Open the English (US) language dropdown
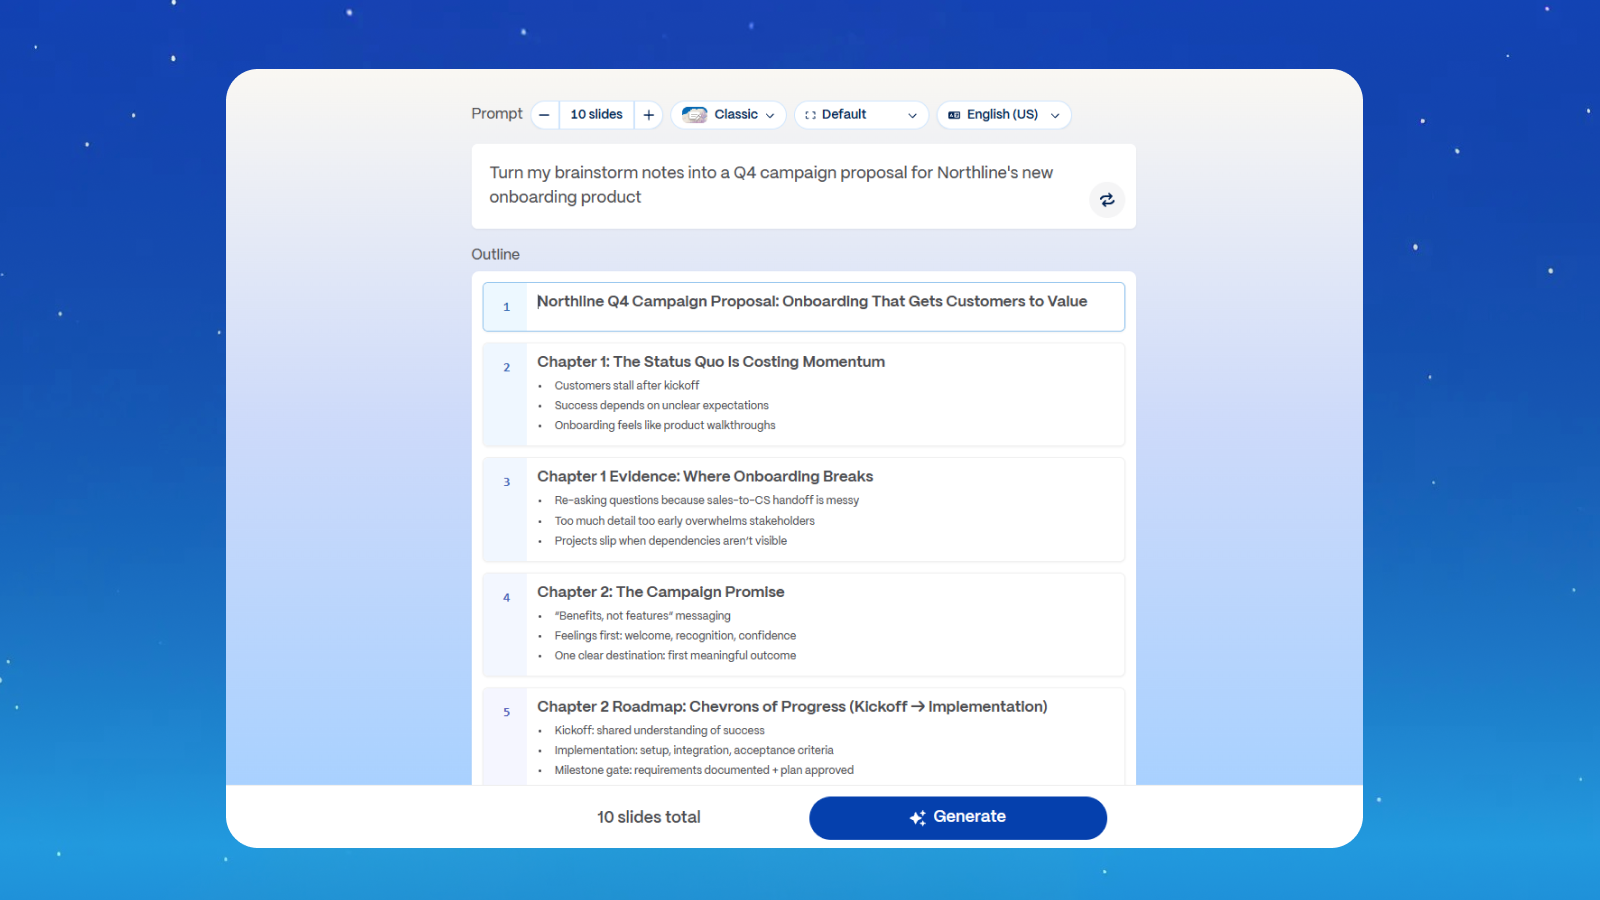 click(1004, 115)
